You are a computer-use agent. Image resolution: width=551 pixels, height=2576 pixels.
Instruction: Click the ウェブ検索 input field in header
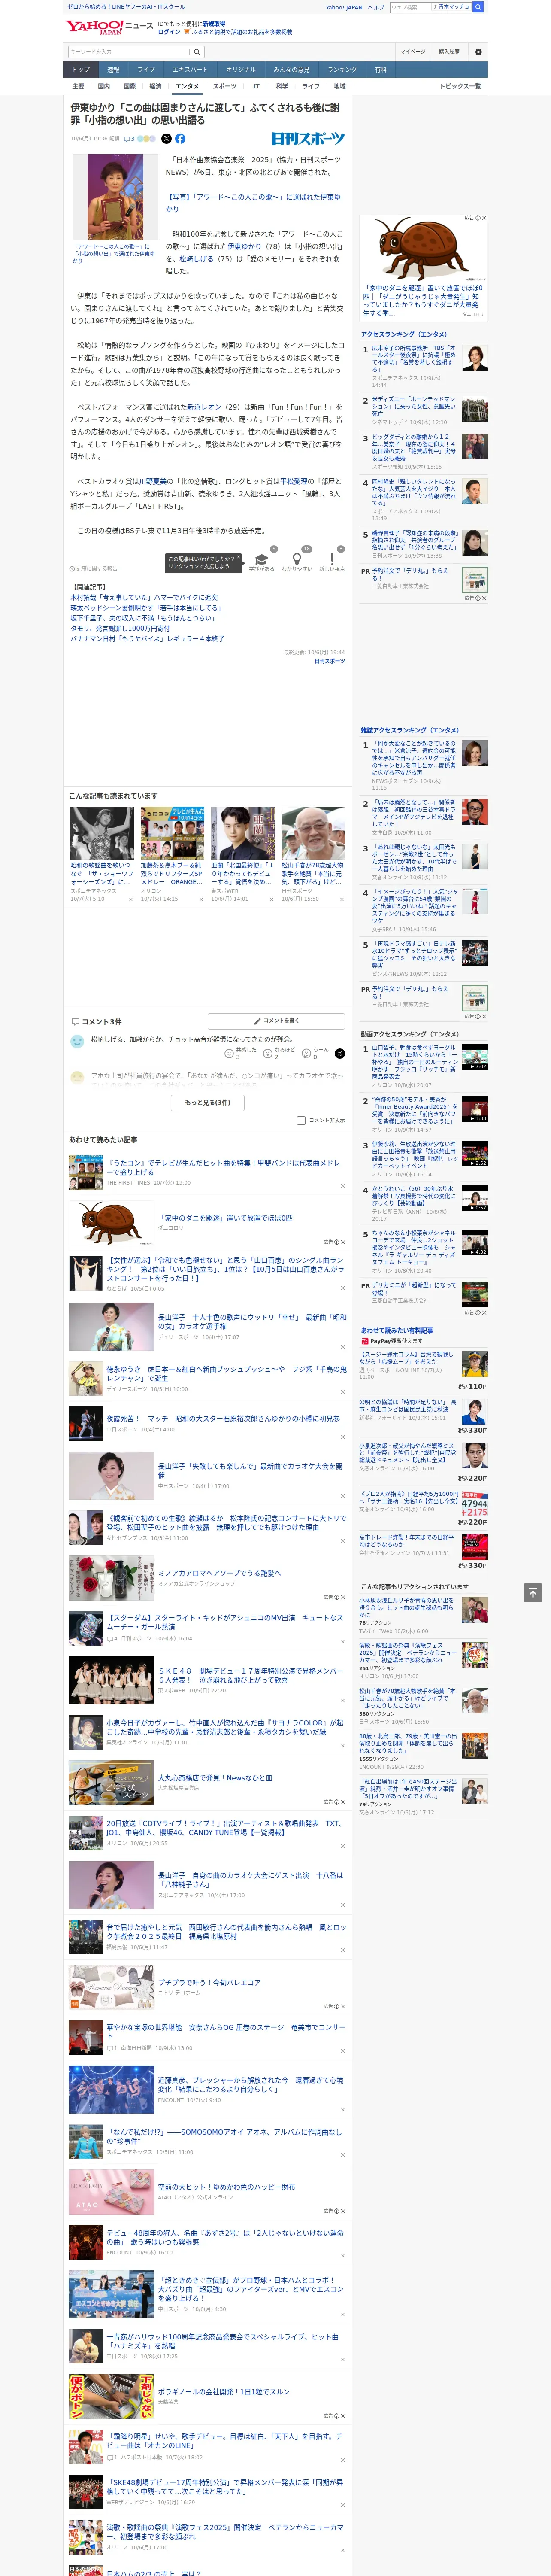click(x=411, y=7)
